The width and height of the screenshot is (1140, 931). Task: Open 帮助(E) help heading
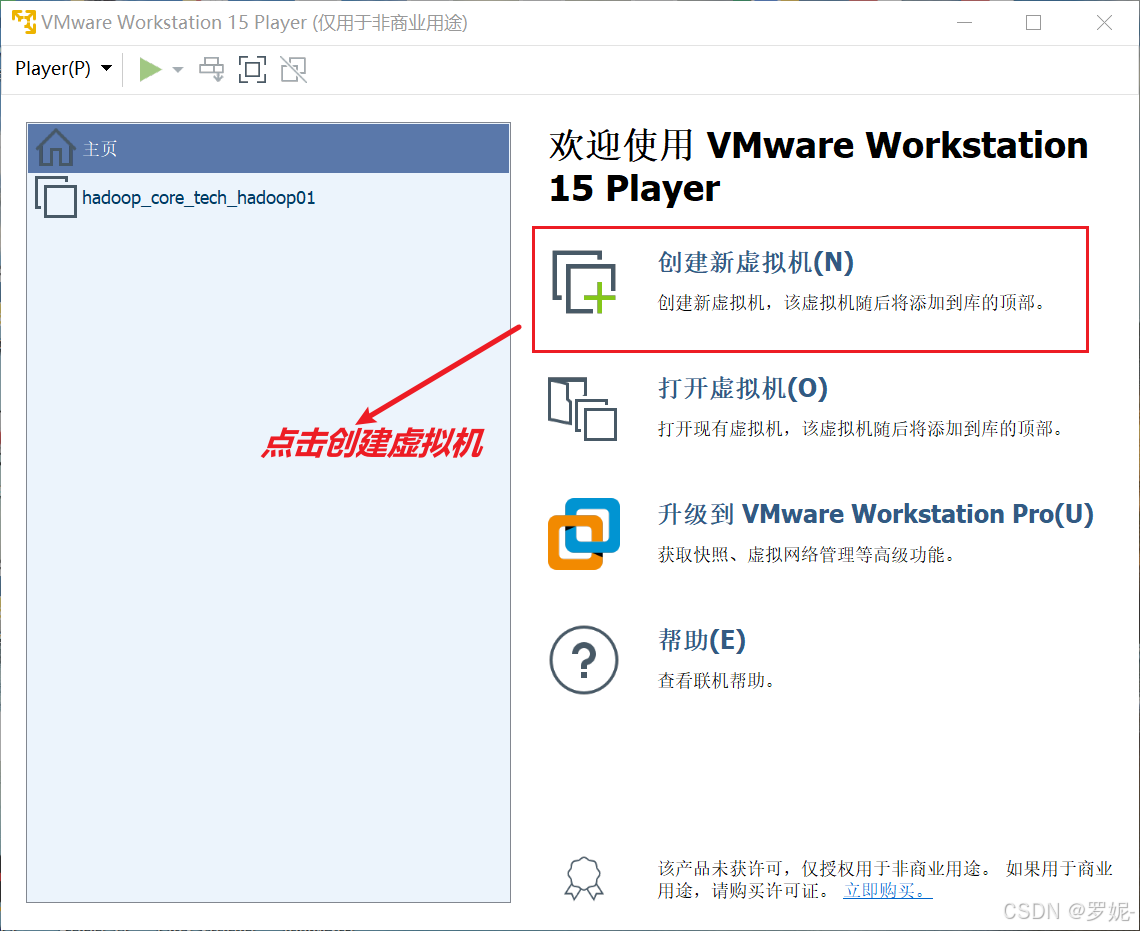[x=702, y=640]
